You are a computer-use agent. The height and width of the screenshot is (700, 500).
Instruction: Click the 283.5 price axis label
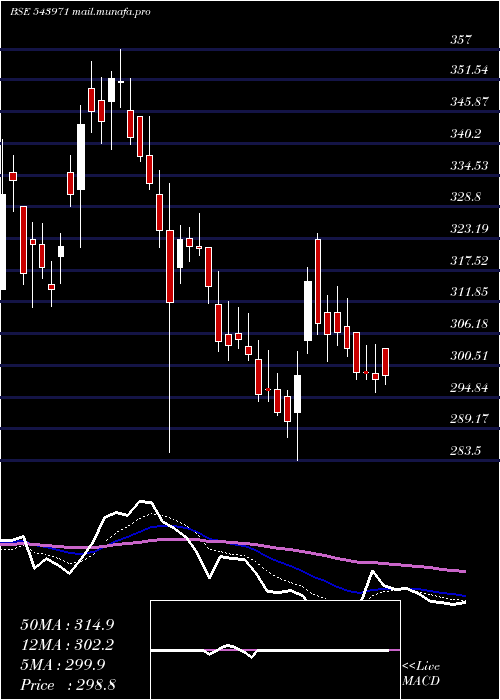point(466,451)
